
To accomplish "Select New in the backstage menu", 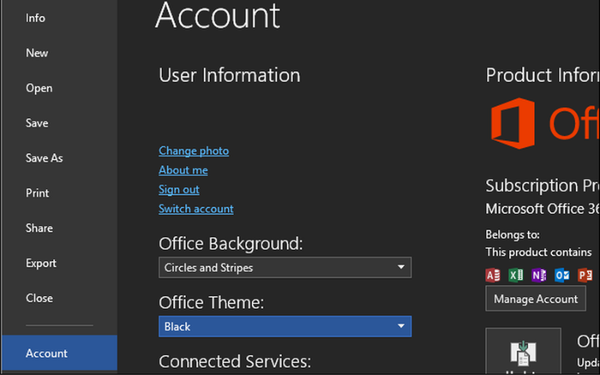I will tap(37, 53).
